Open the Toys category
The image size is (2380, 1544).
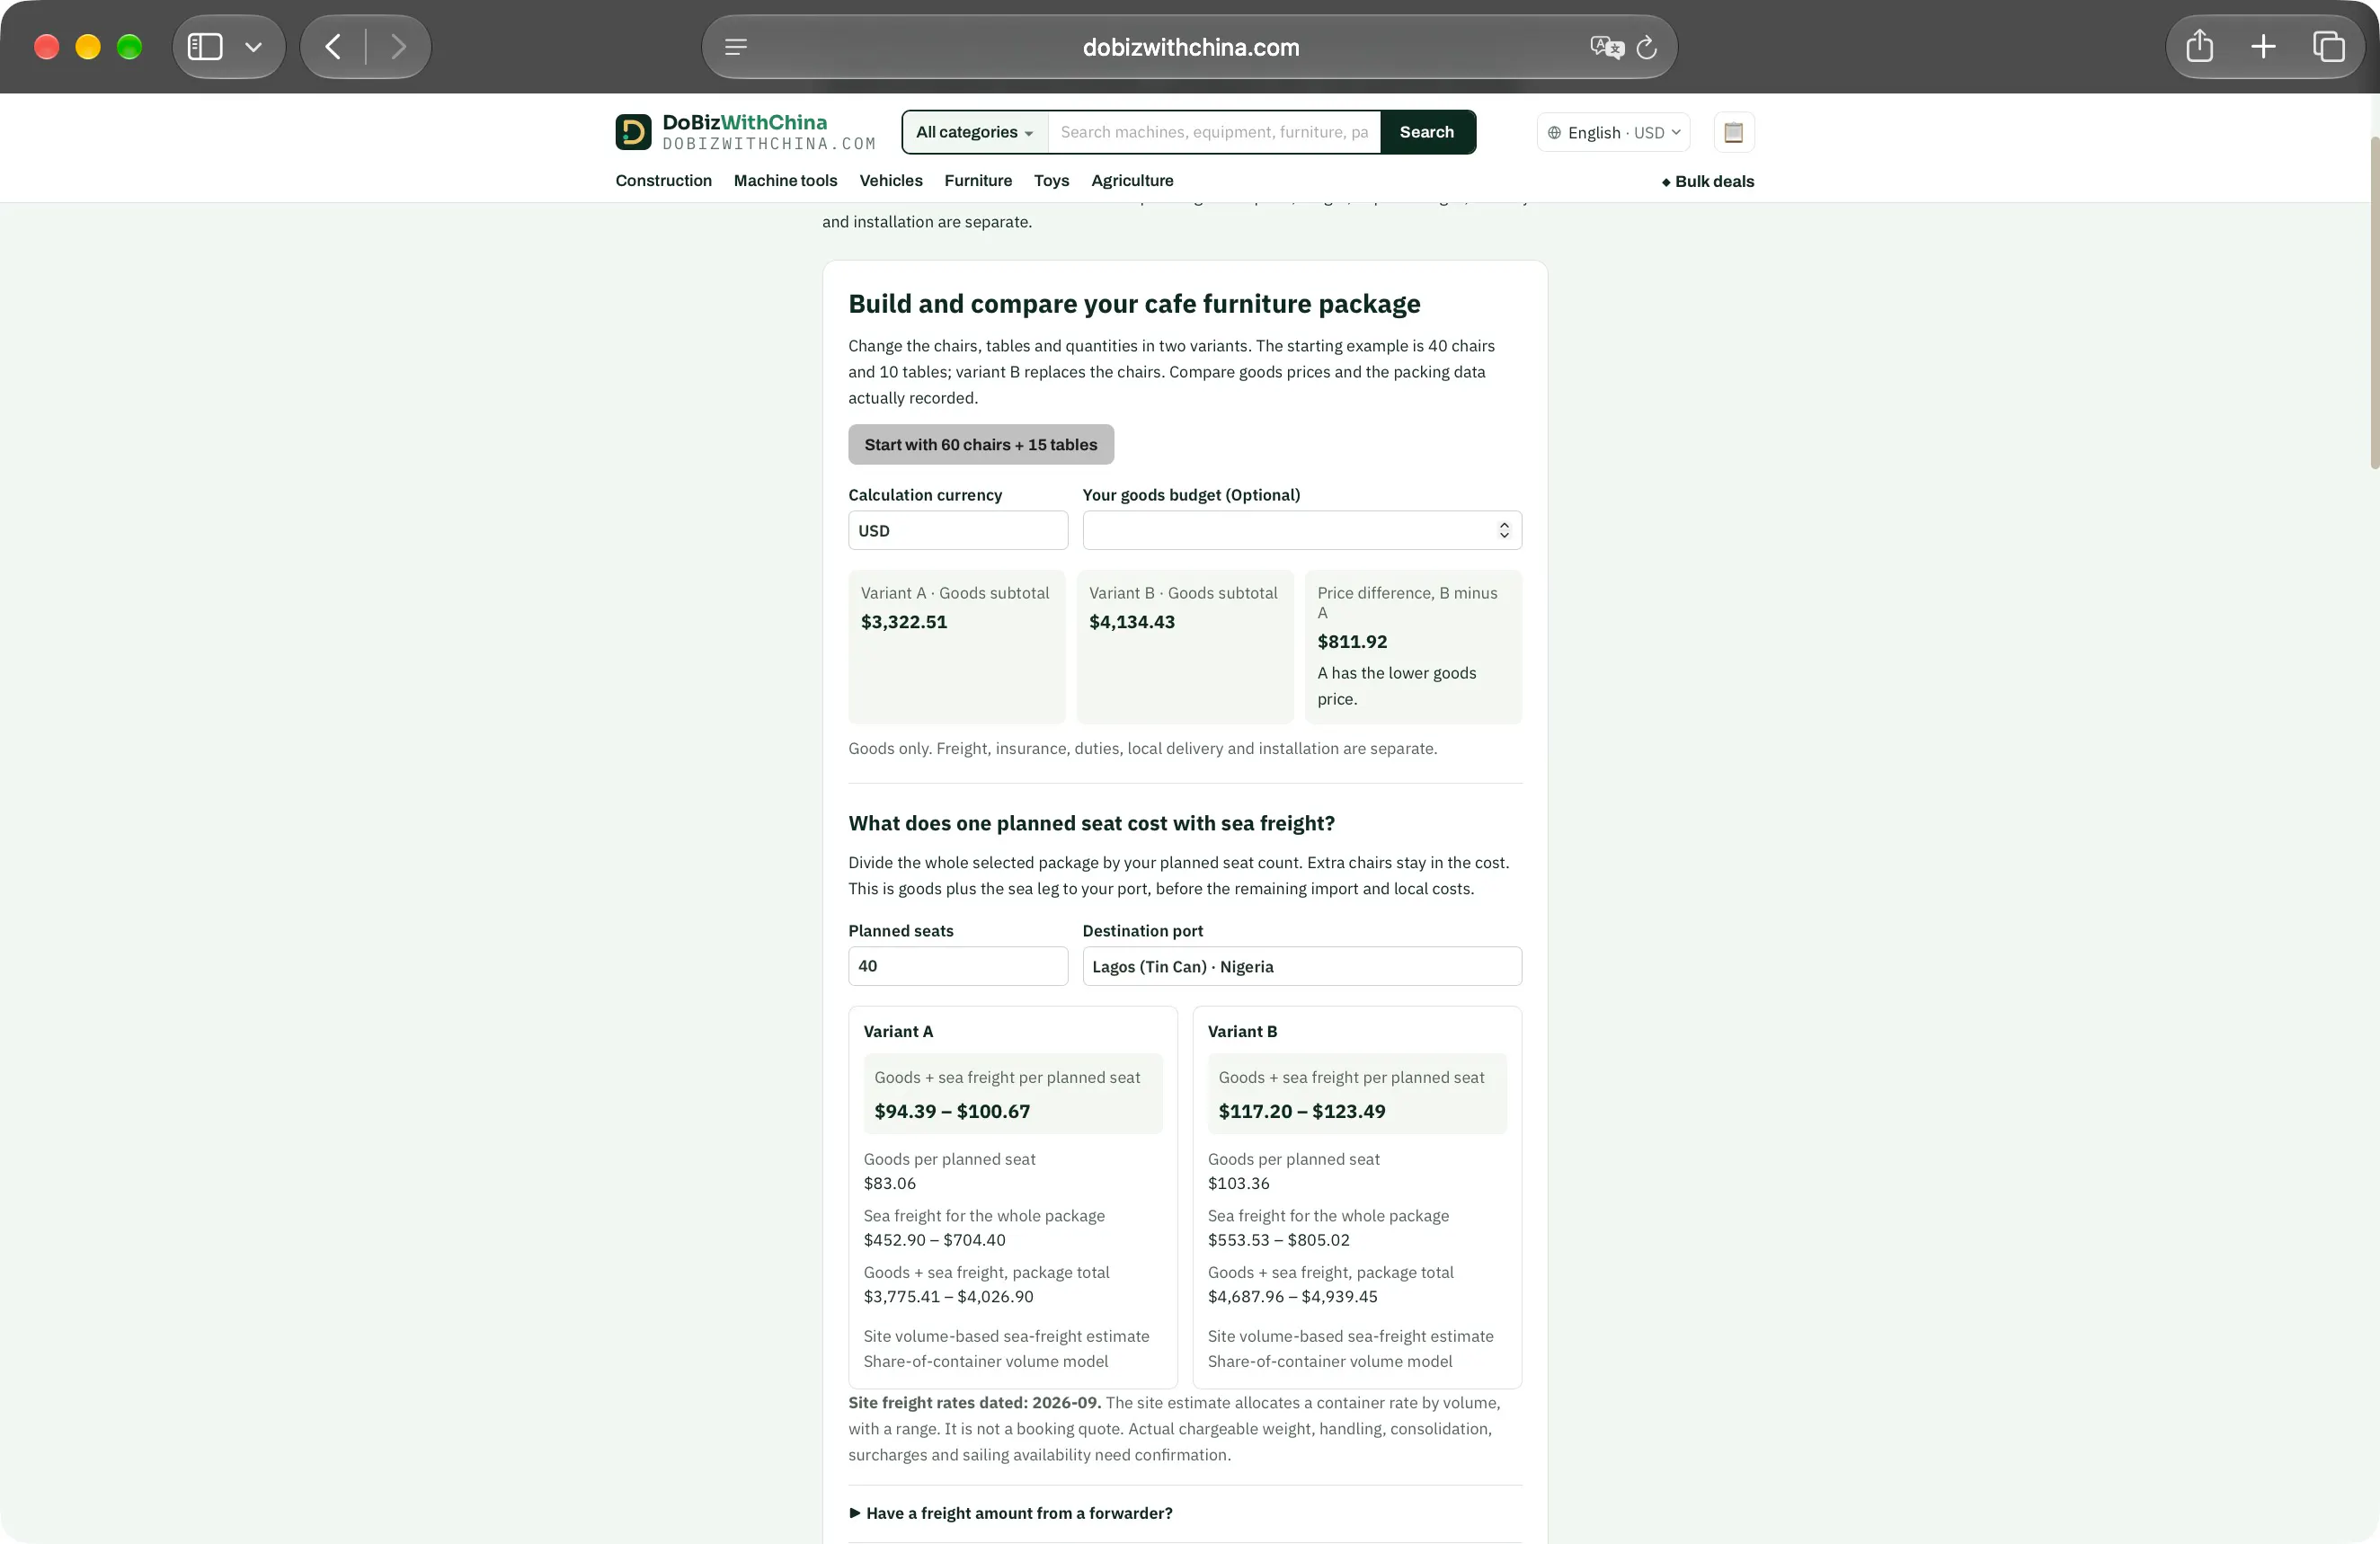pyautogui.click(x=1051, y=180)
